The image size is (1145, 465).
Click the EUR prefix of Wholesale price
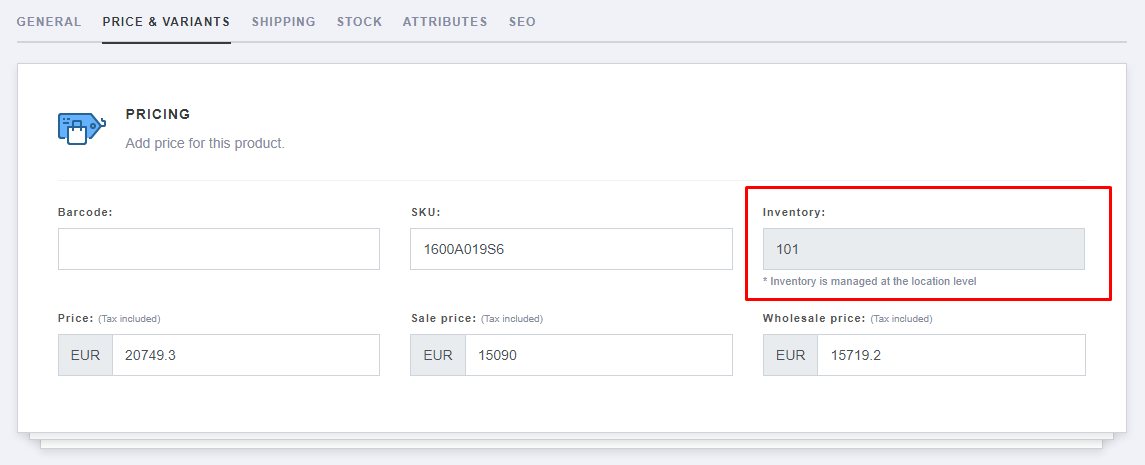791,356
